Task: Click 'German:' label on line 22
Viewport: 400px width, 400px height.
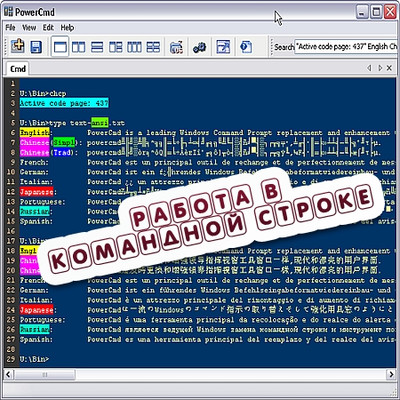Action: [34, 290]
